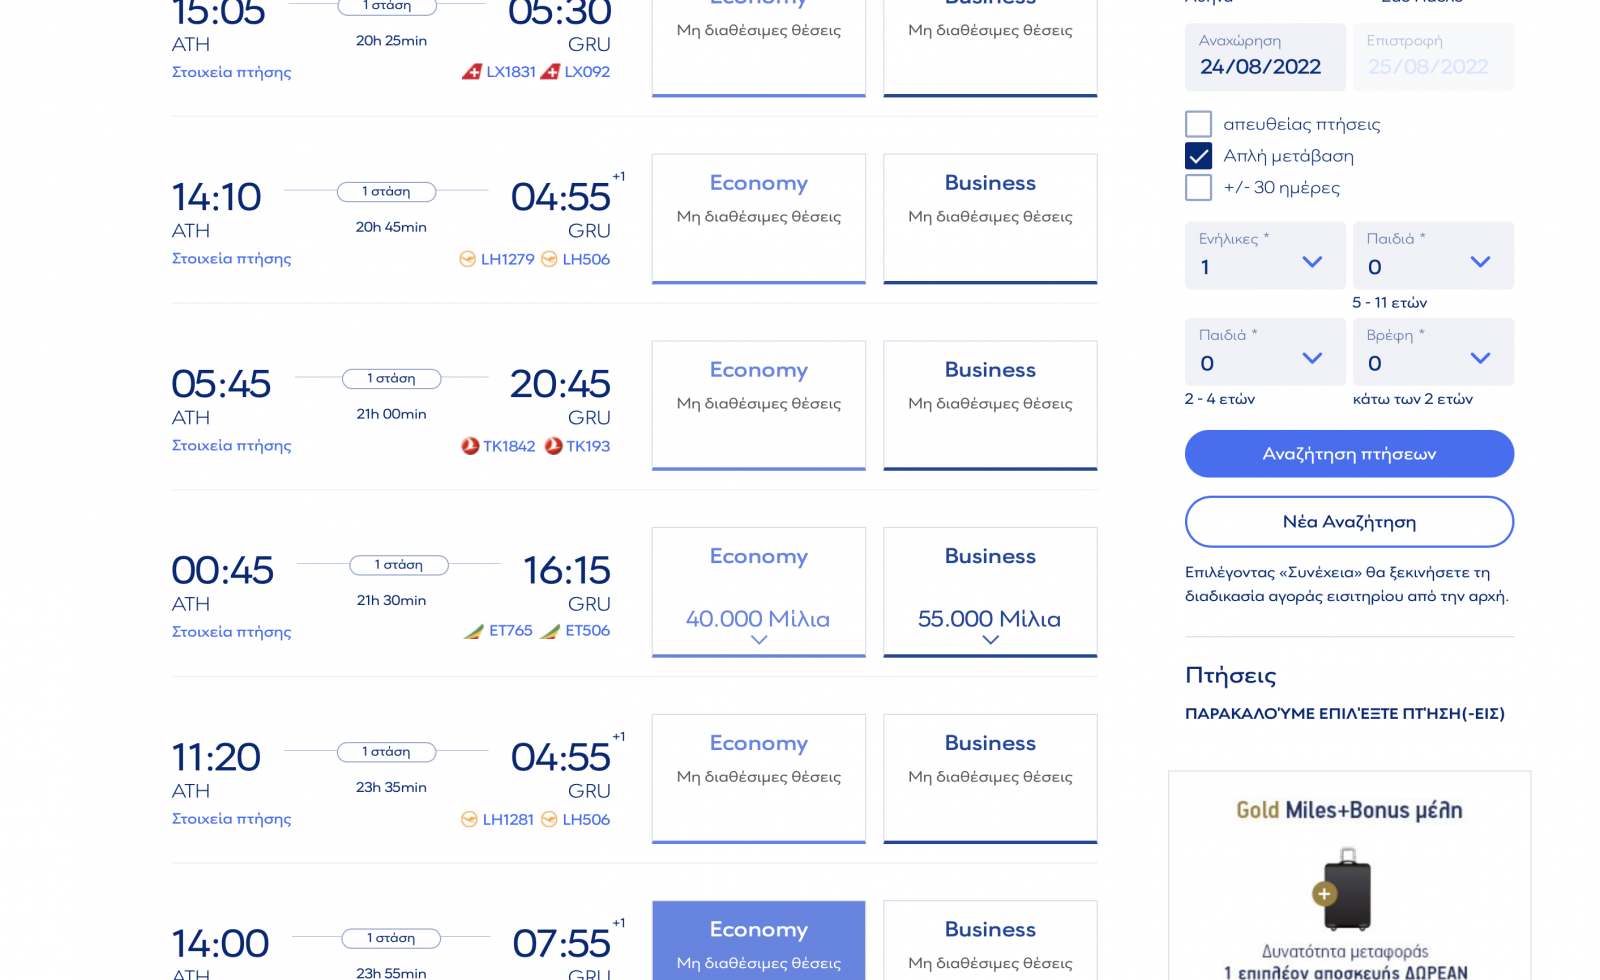
Task: Click the Turkish Airlines icon beside TK1842
Action: (x=470, y=446)
